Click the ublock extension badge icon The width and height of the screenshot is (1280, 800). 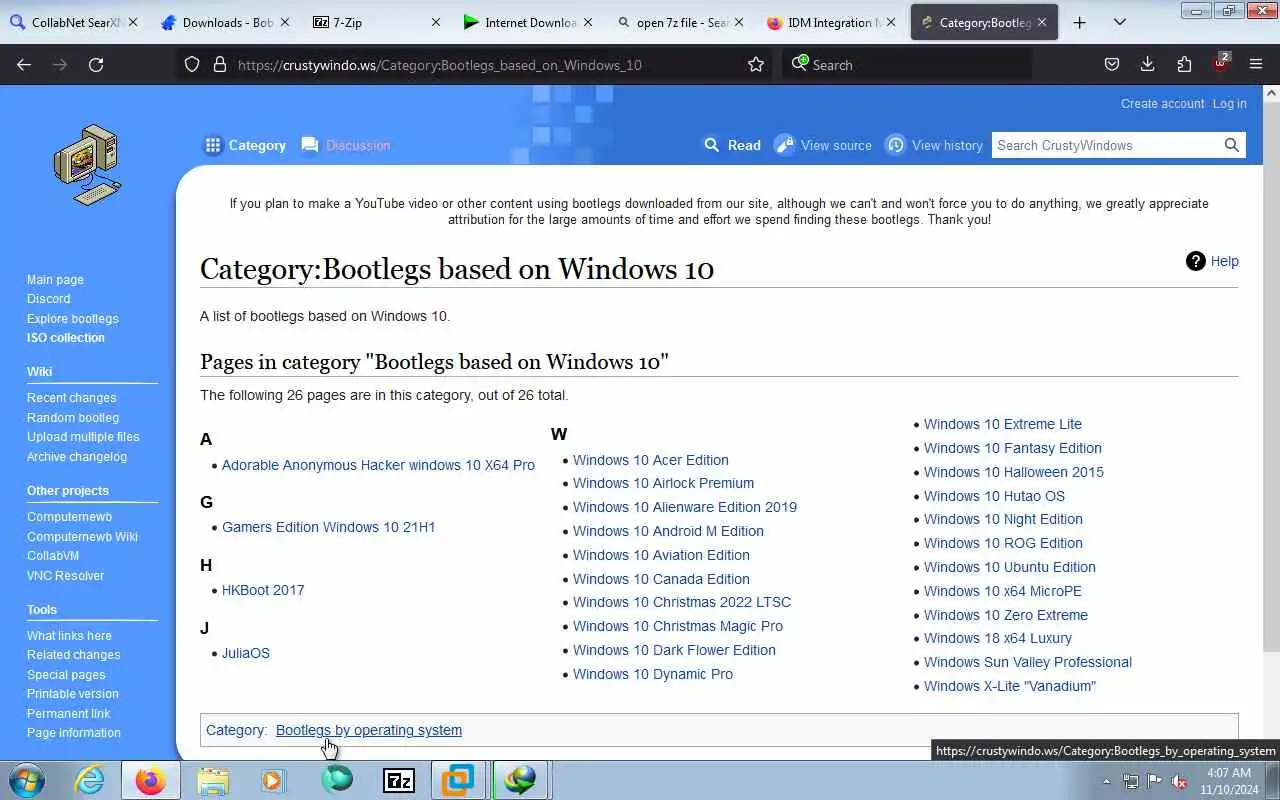click(1220, 63)
